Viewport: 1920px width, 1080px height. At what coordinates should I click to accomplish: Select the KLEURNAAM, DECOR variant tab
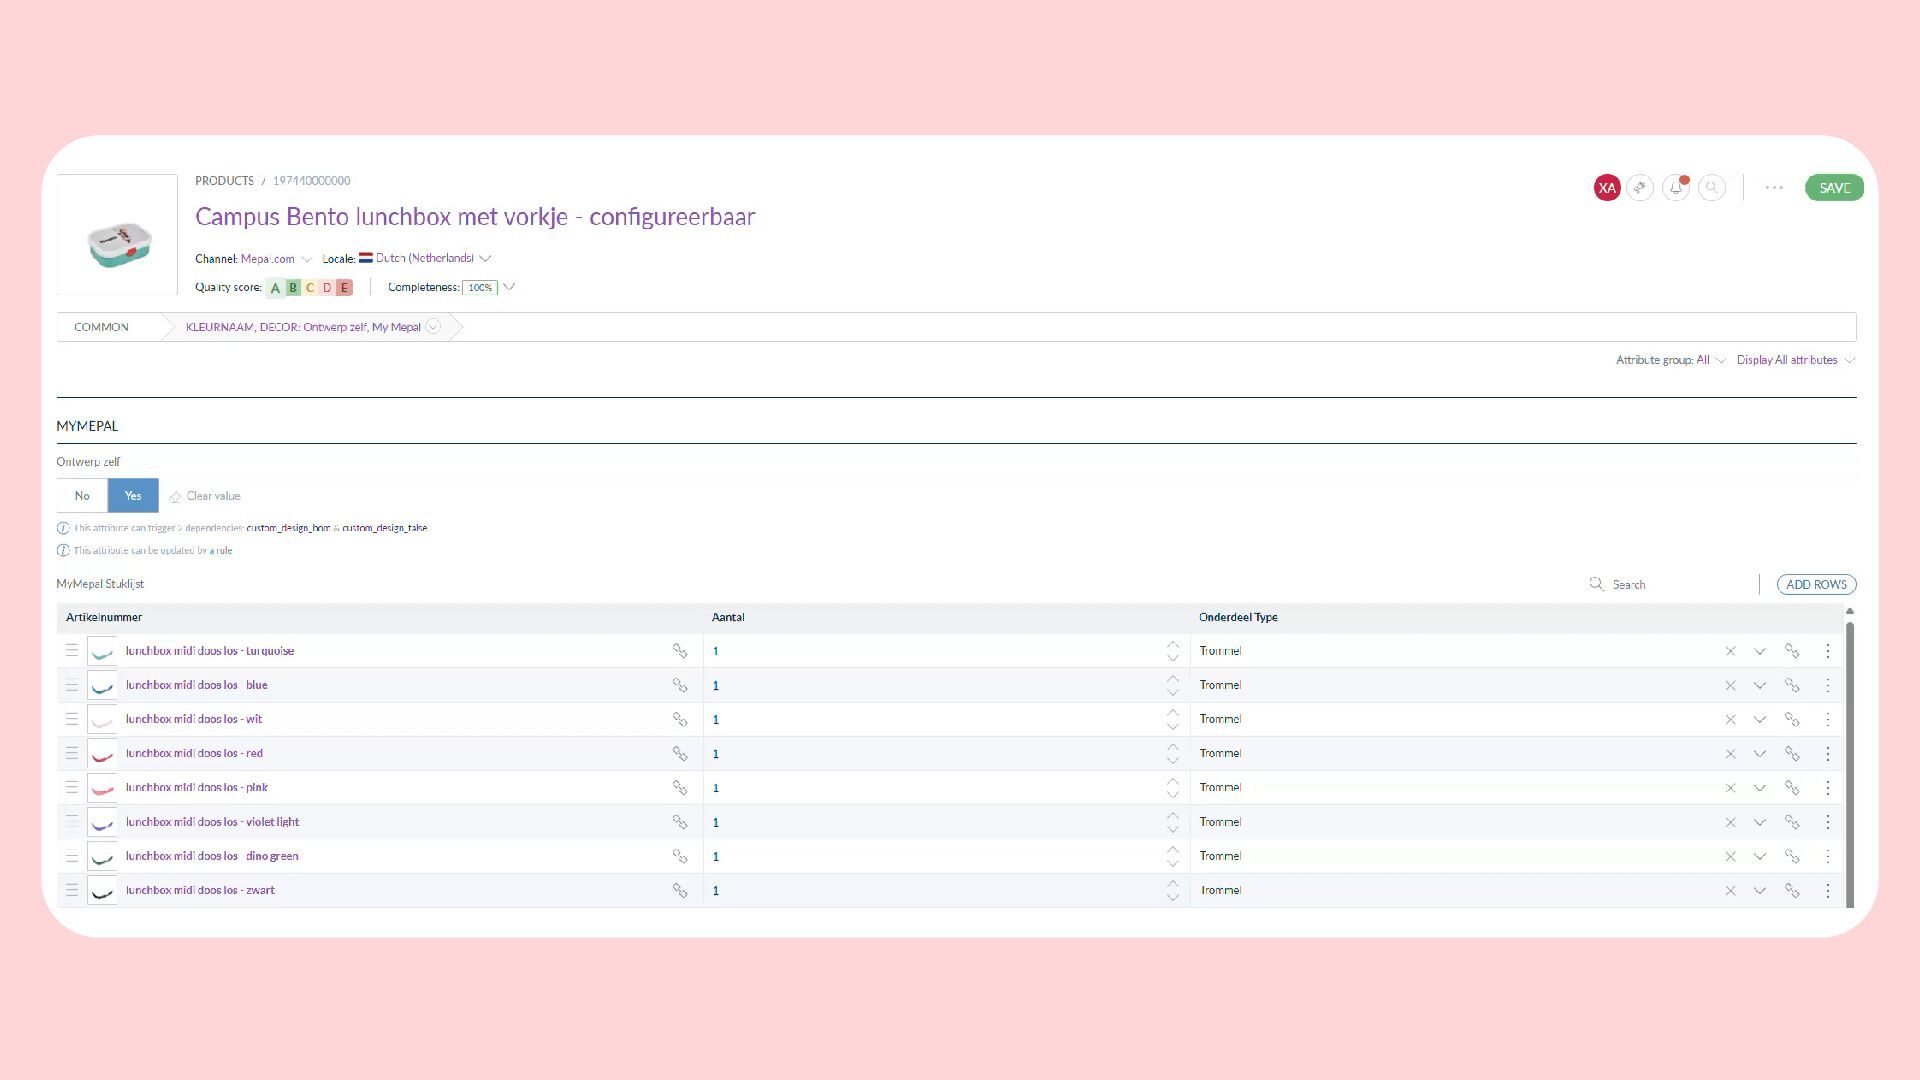point(303,327)
